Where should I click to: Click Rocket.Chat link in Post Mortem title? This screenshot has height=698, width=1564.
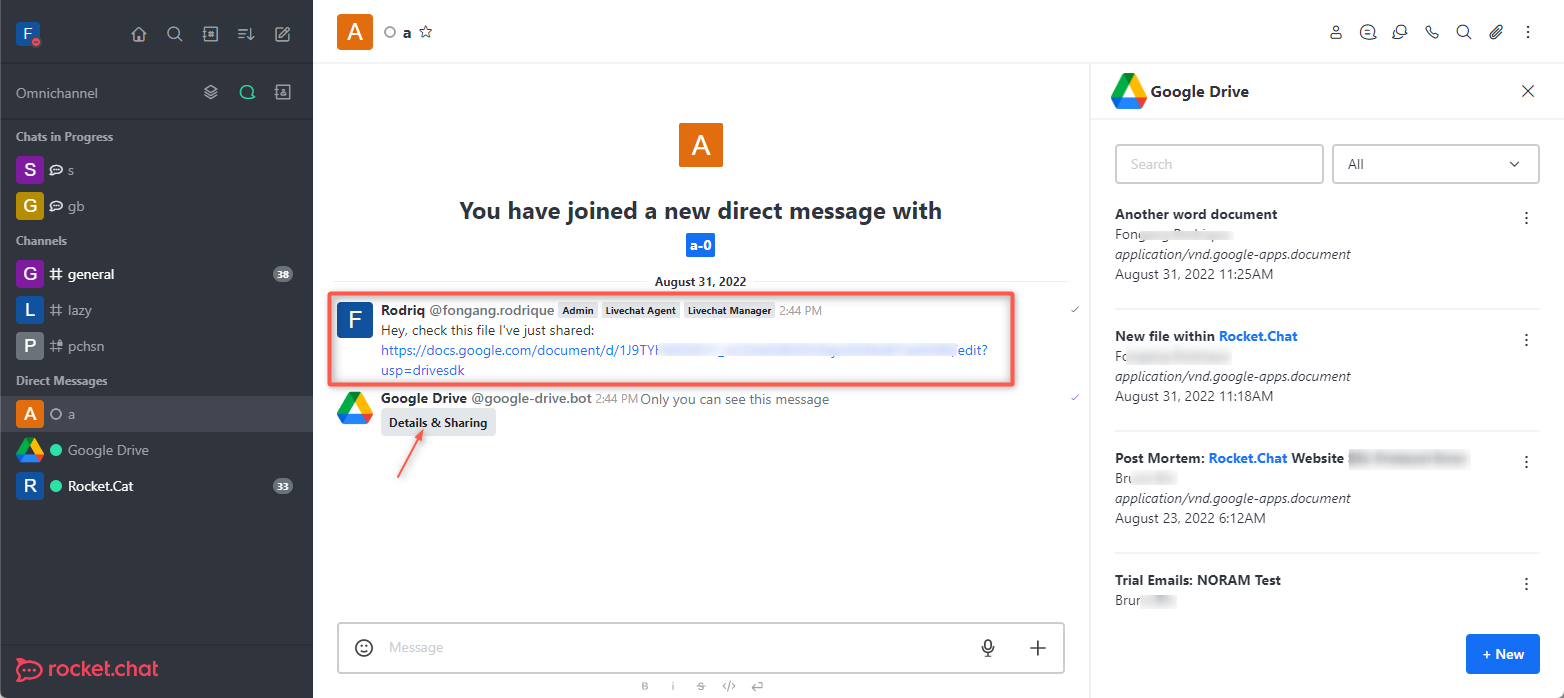pyautogui.click(x=1248, y=458)
